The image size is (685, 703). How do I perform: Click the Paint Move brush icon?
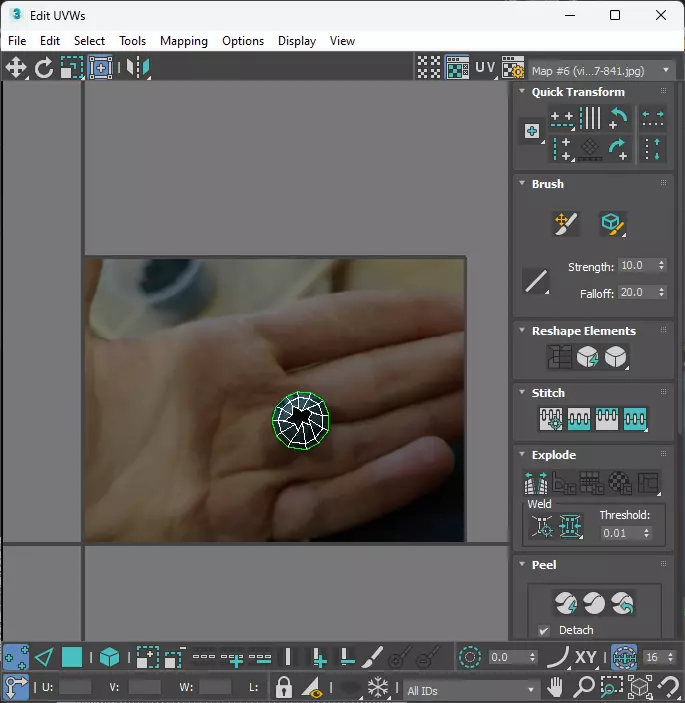tap(566, 223)
